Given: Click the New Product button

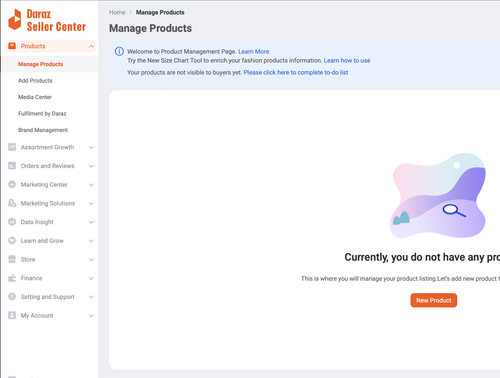Looking at the screenshot, I should click(x=433, y=300).
